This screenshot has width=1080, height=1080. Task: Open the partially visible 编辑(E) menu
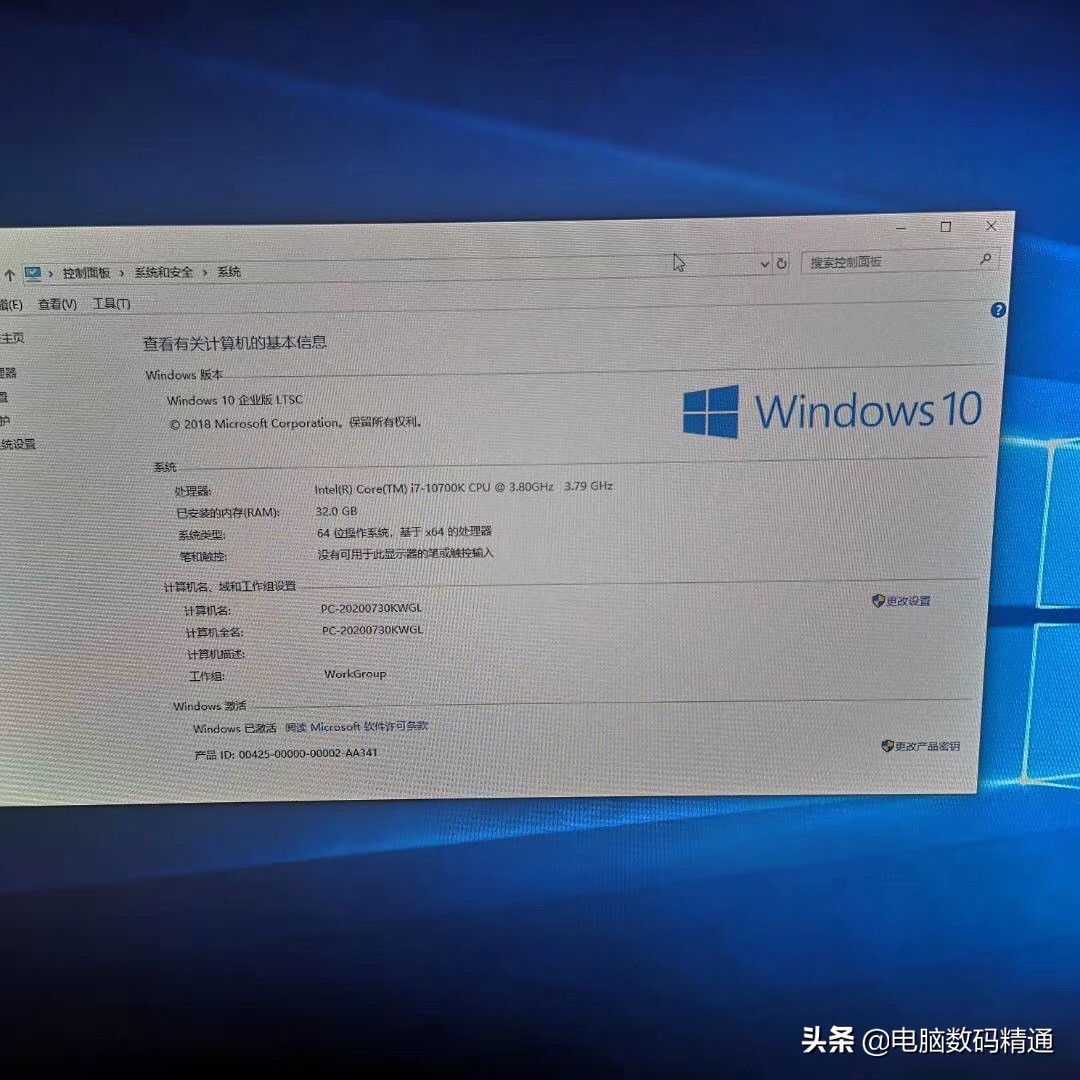click(11, 304)
